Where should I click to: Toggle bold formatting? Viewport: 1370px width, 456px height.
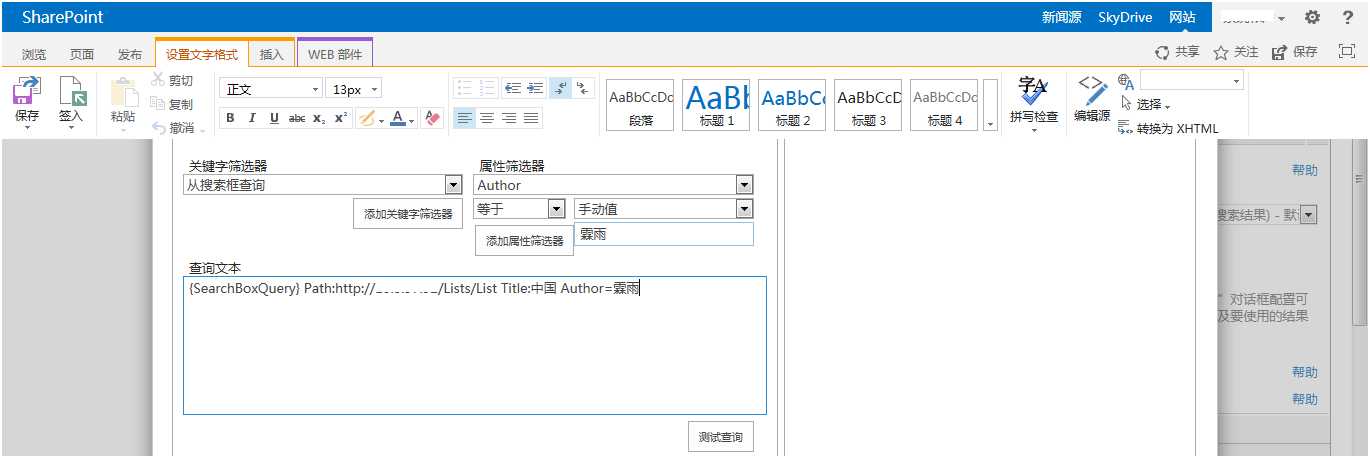point(230,118)
